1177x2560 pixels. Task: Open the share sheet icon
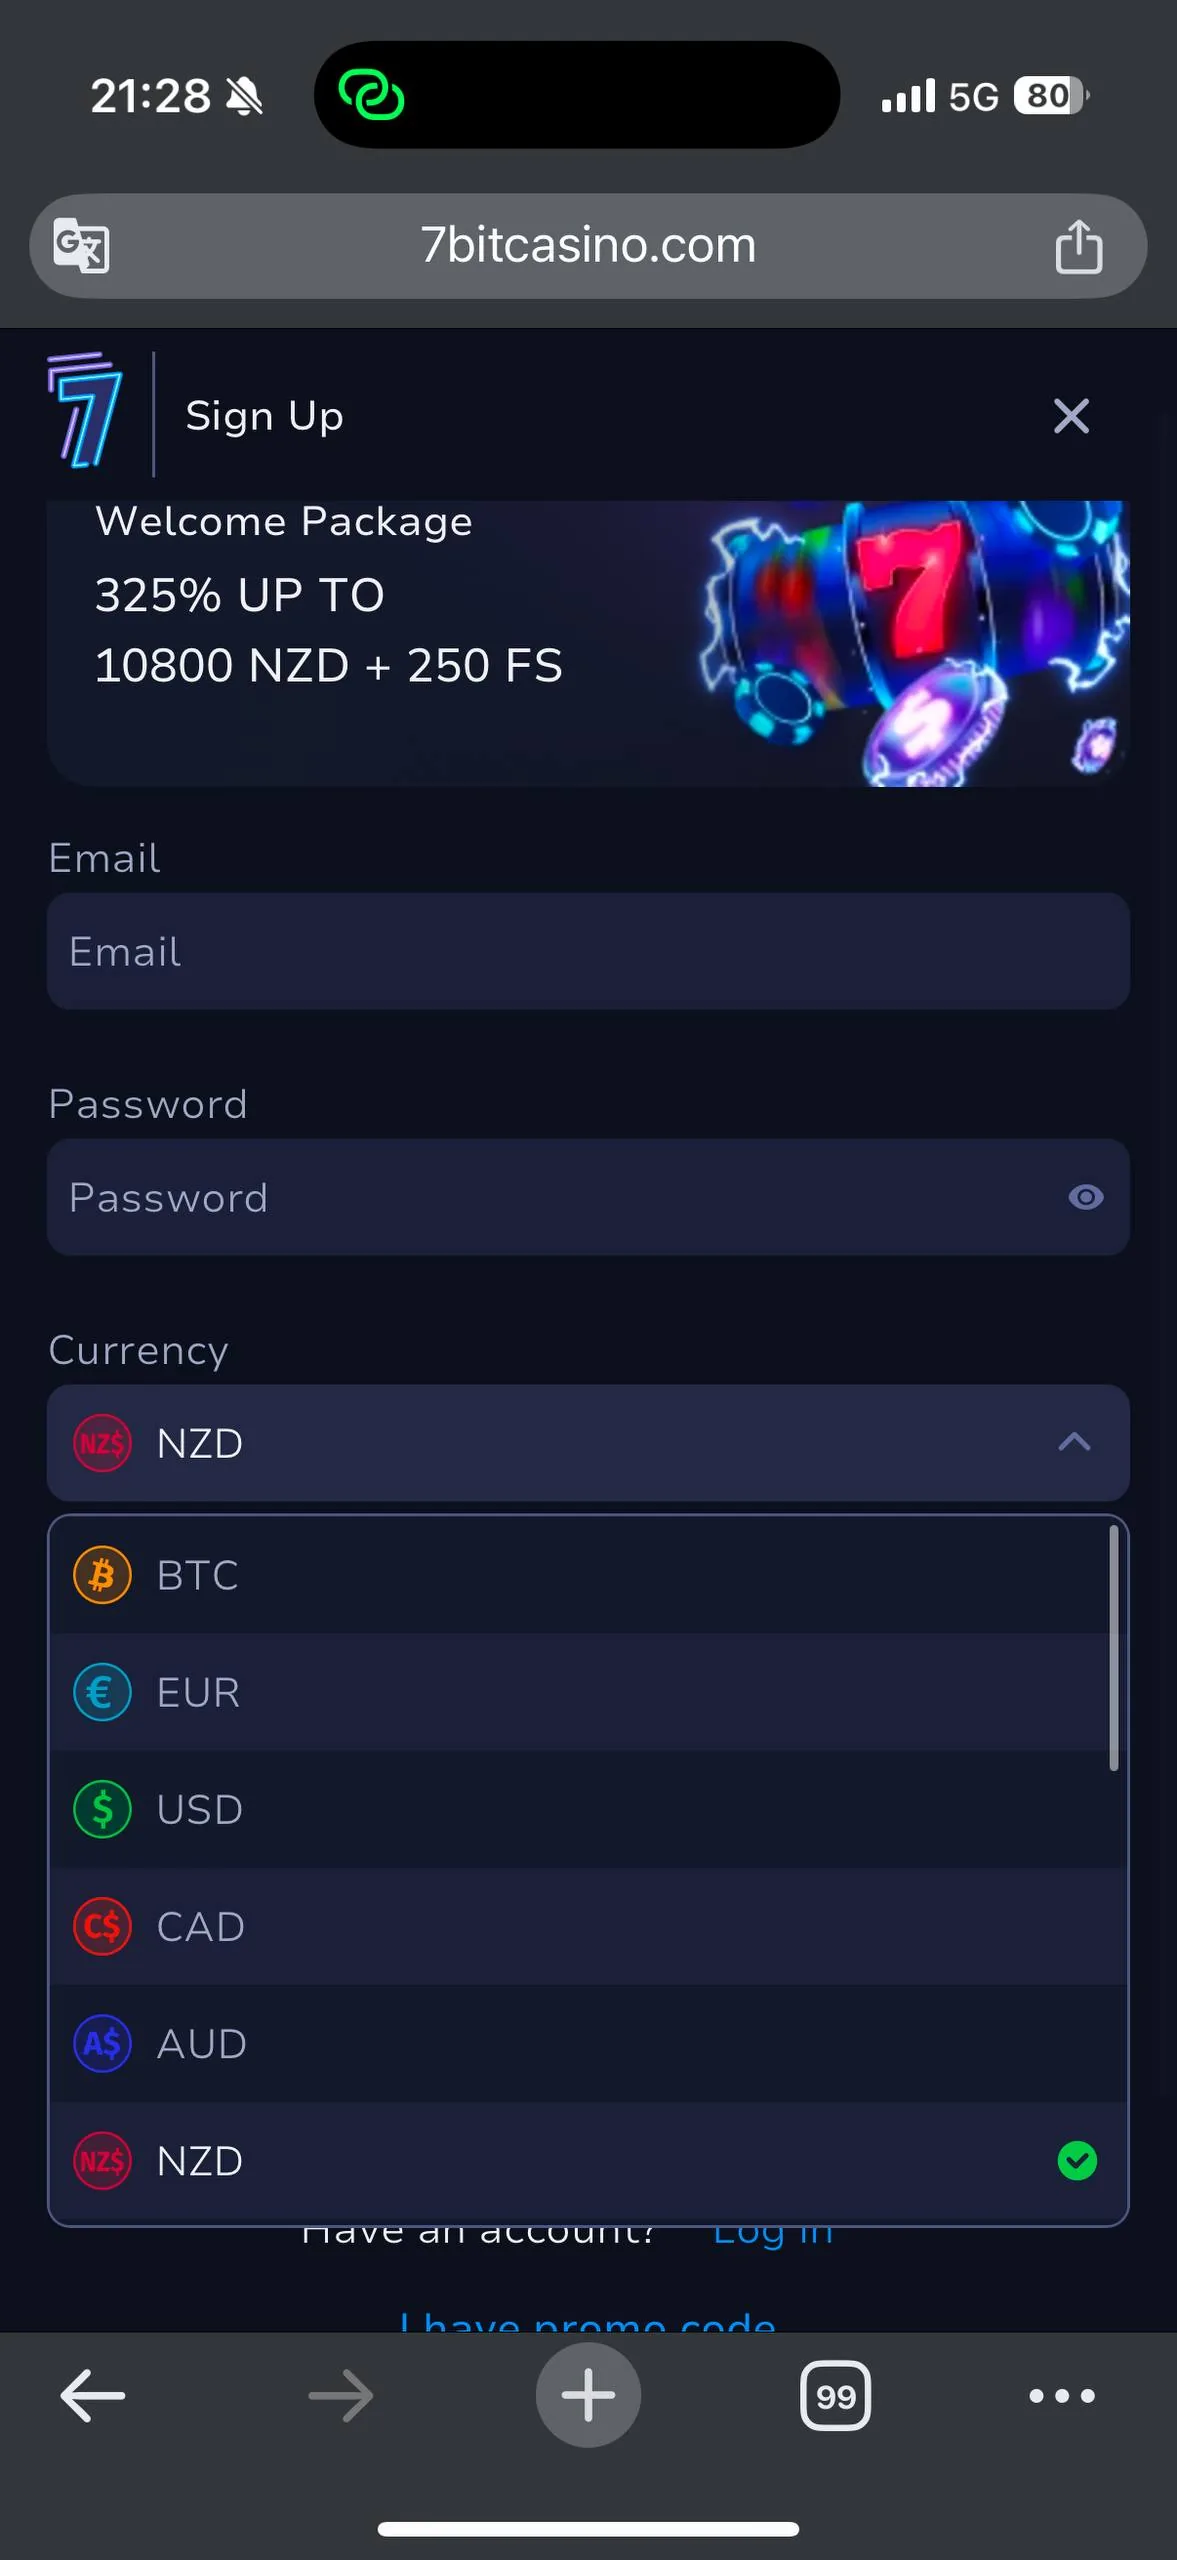tap(1078, 246)
